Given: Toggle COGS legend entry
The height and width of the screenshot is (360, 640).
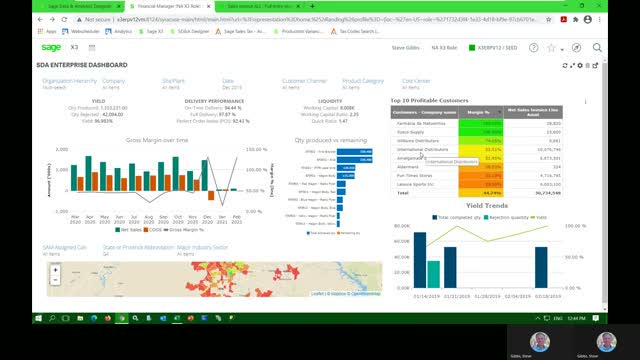Looking at the screenshot, I should pyautogui.click(x=153, y=230).
